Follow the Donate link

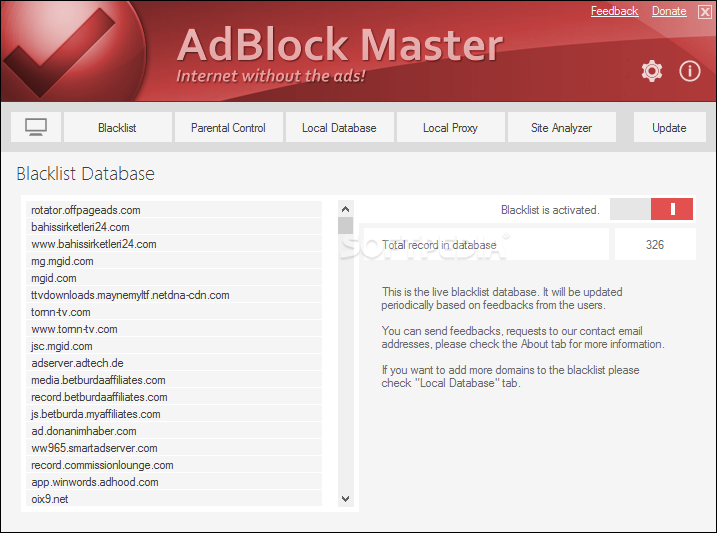pos(669,11)
